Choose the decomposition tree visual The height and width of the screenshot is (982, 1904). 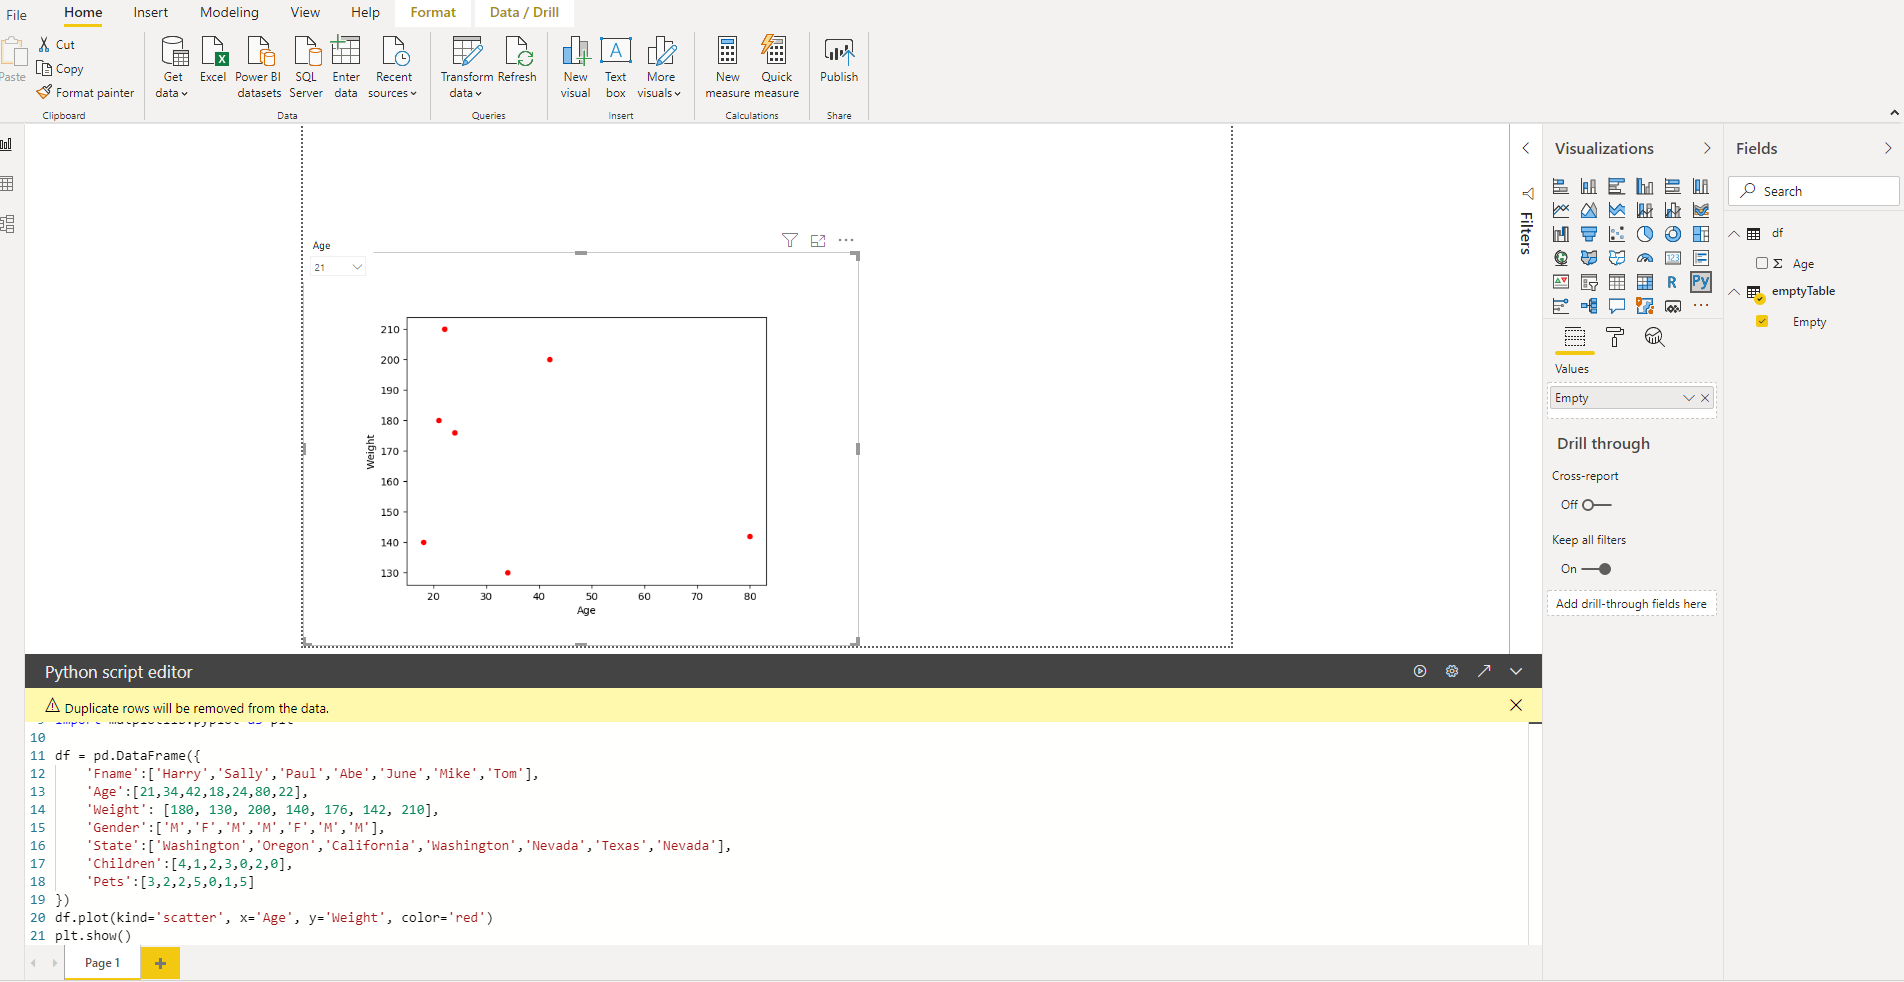[1588, 306]
